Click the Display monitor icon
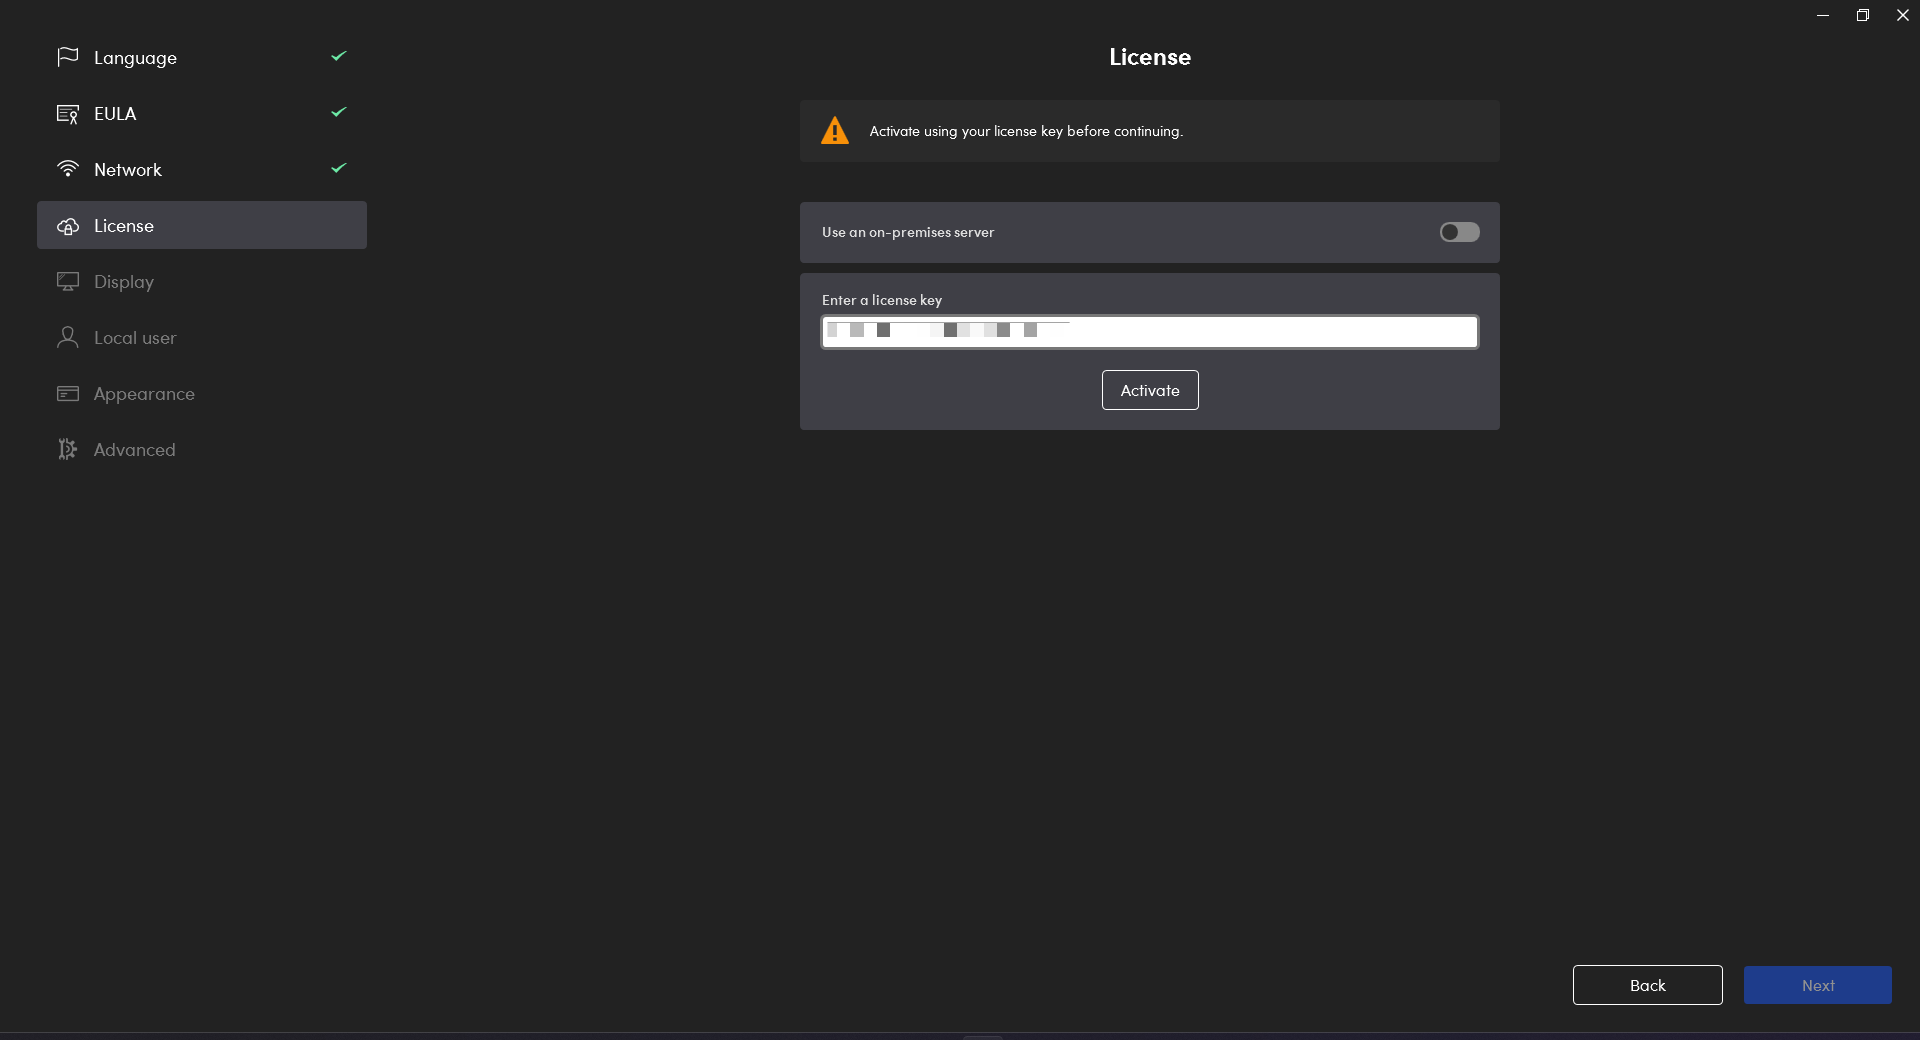The image size is (1920, 1040). click(67, 282)
